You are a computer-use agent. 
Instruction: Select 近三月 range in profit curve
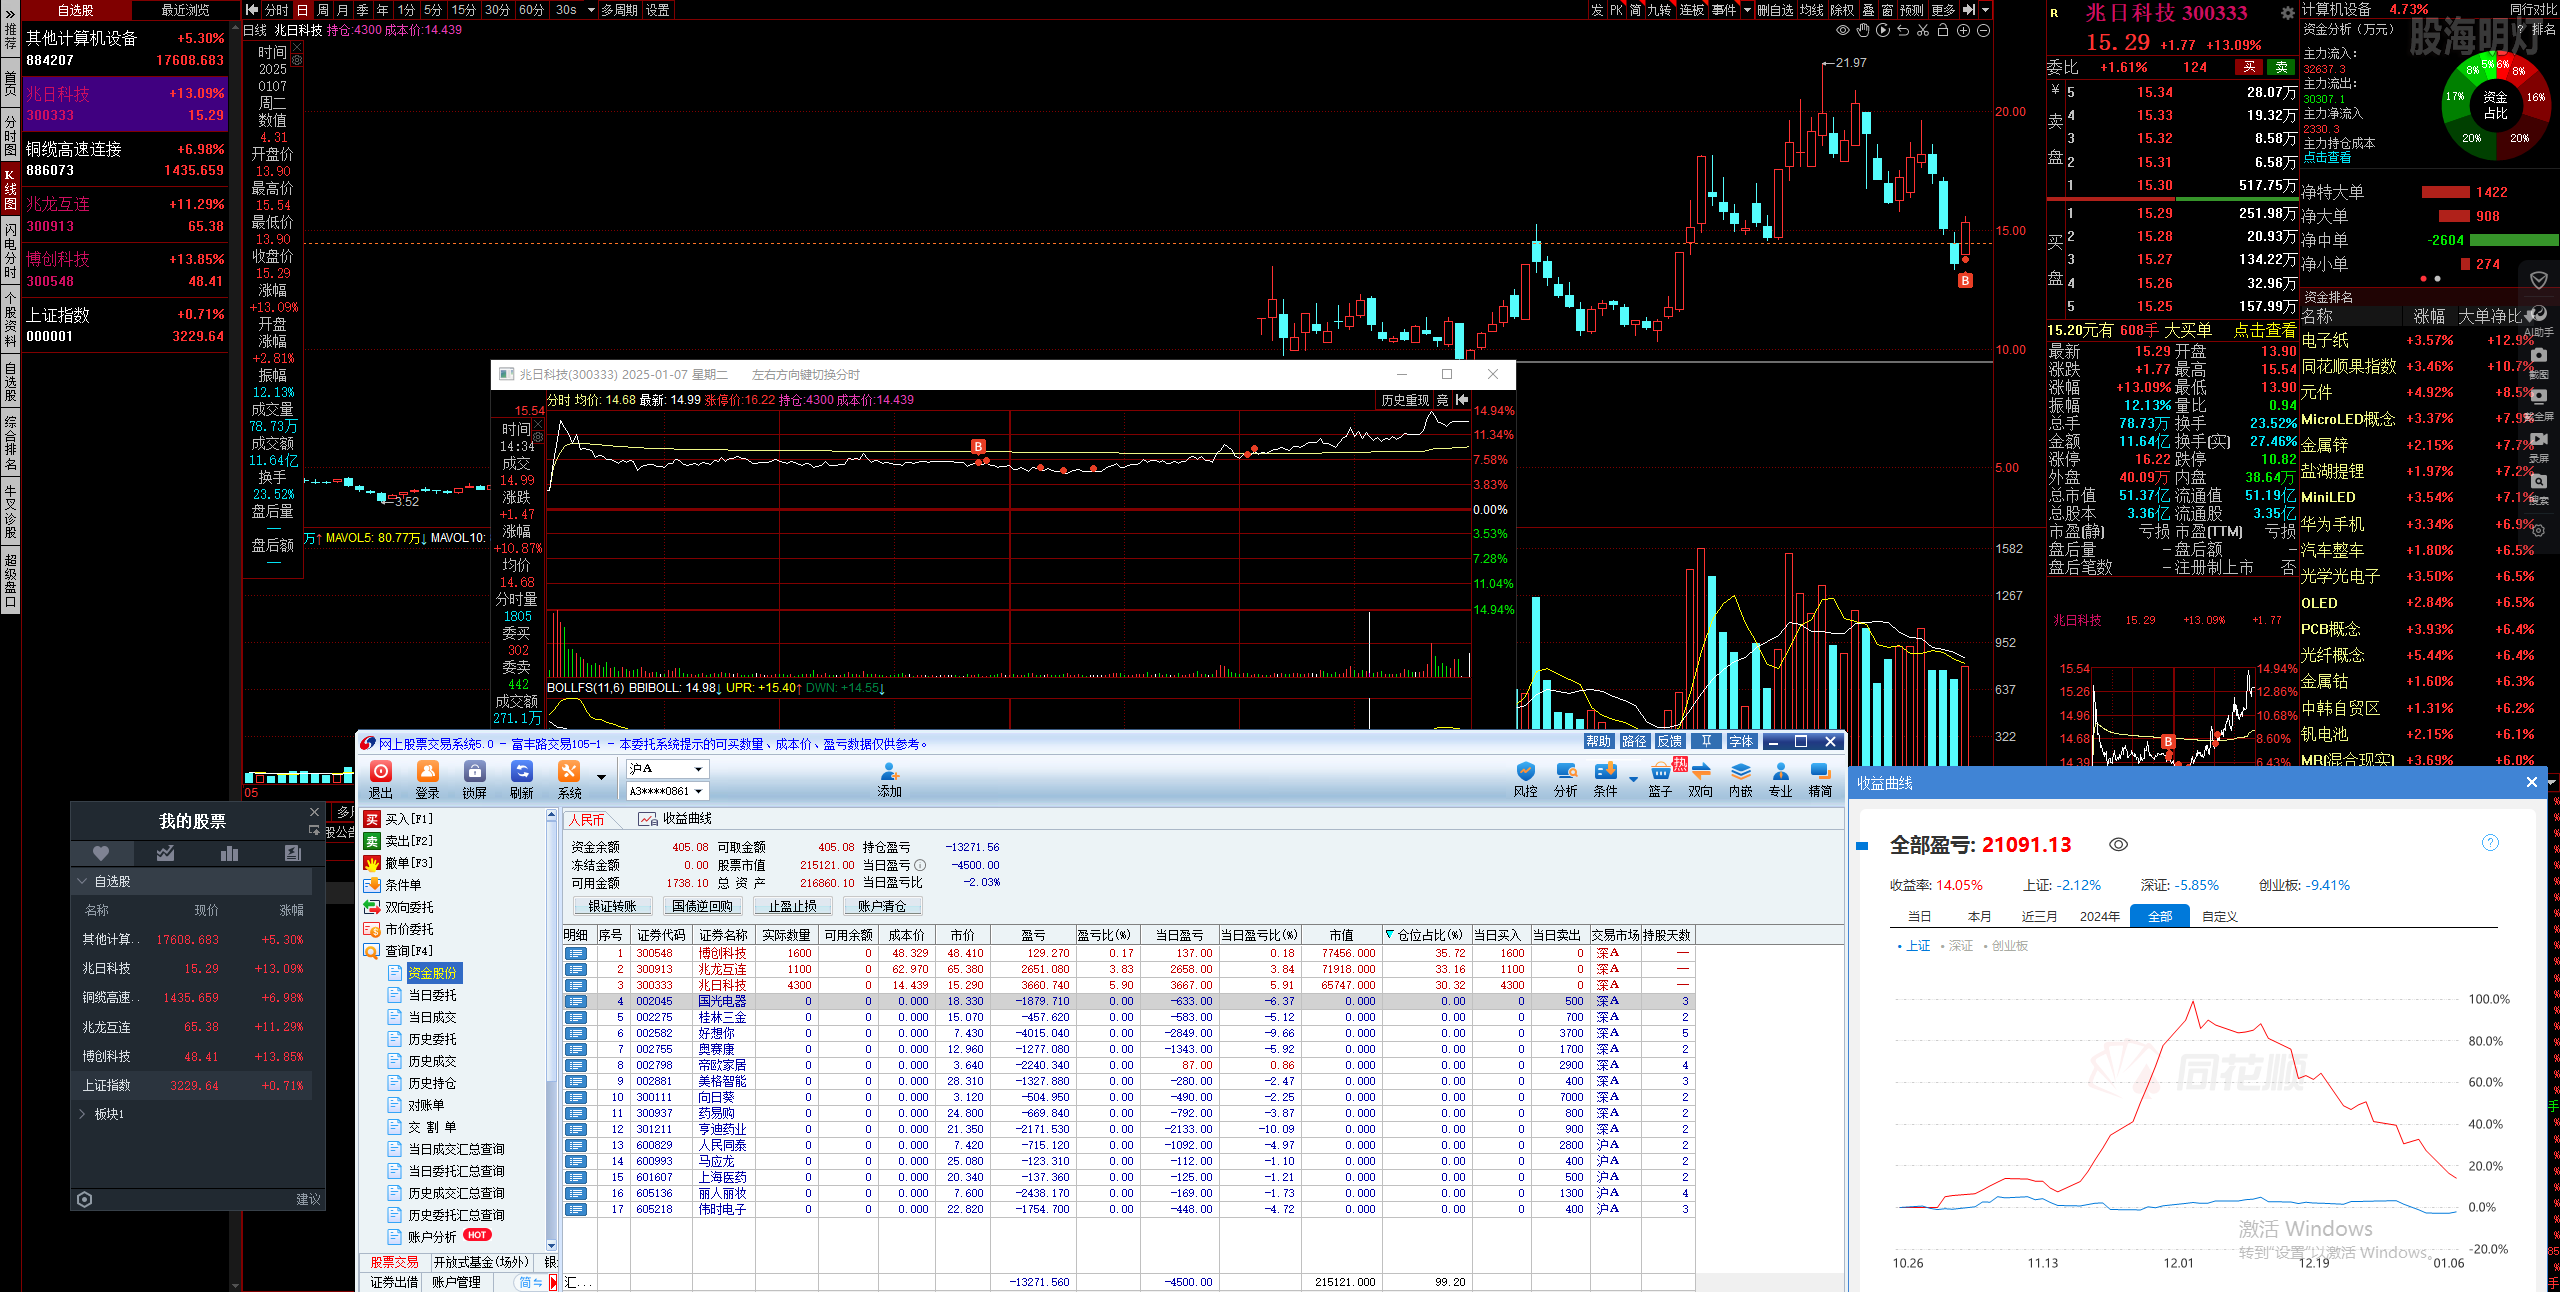[2039, 916]
